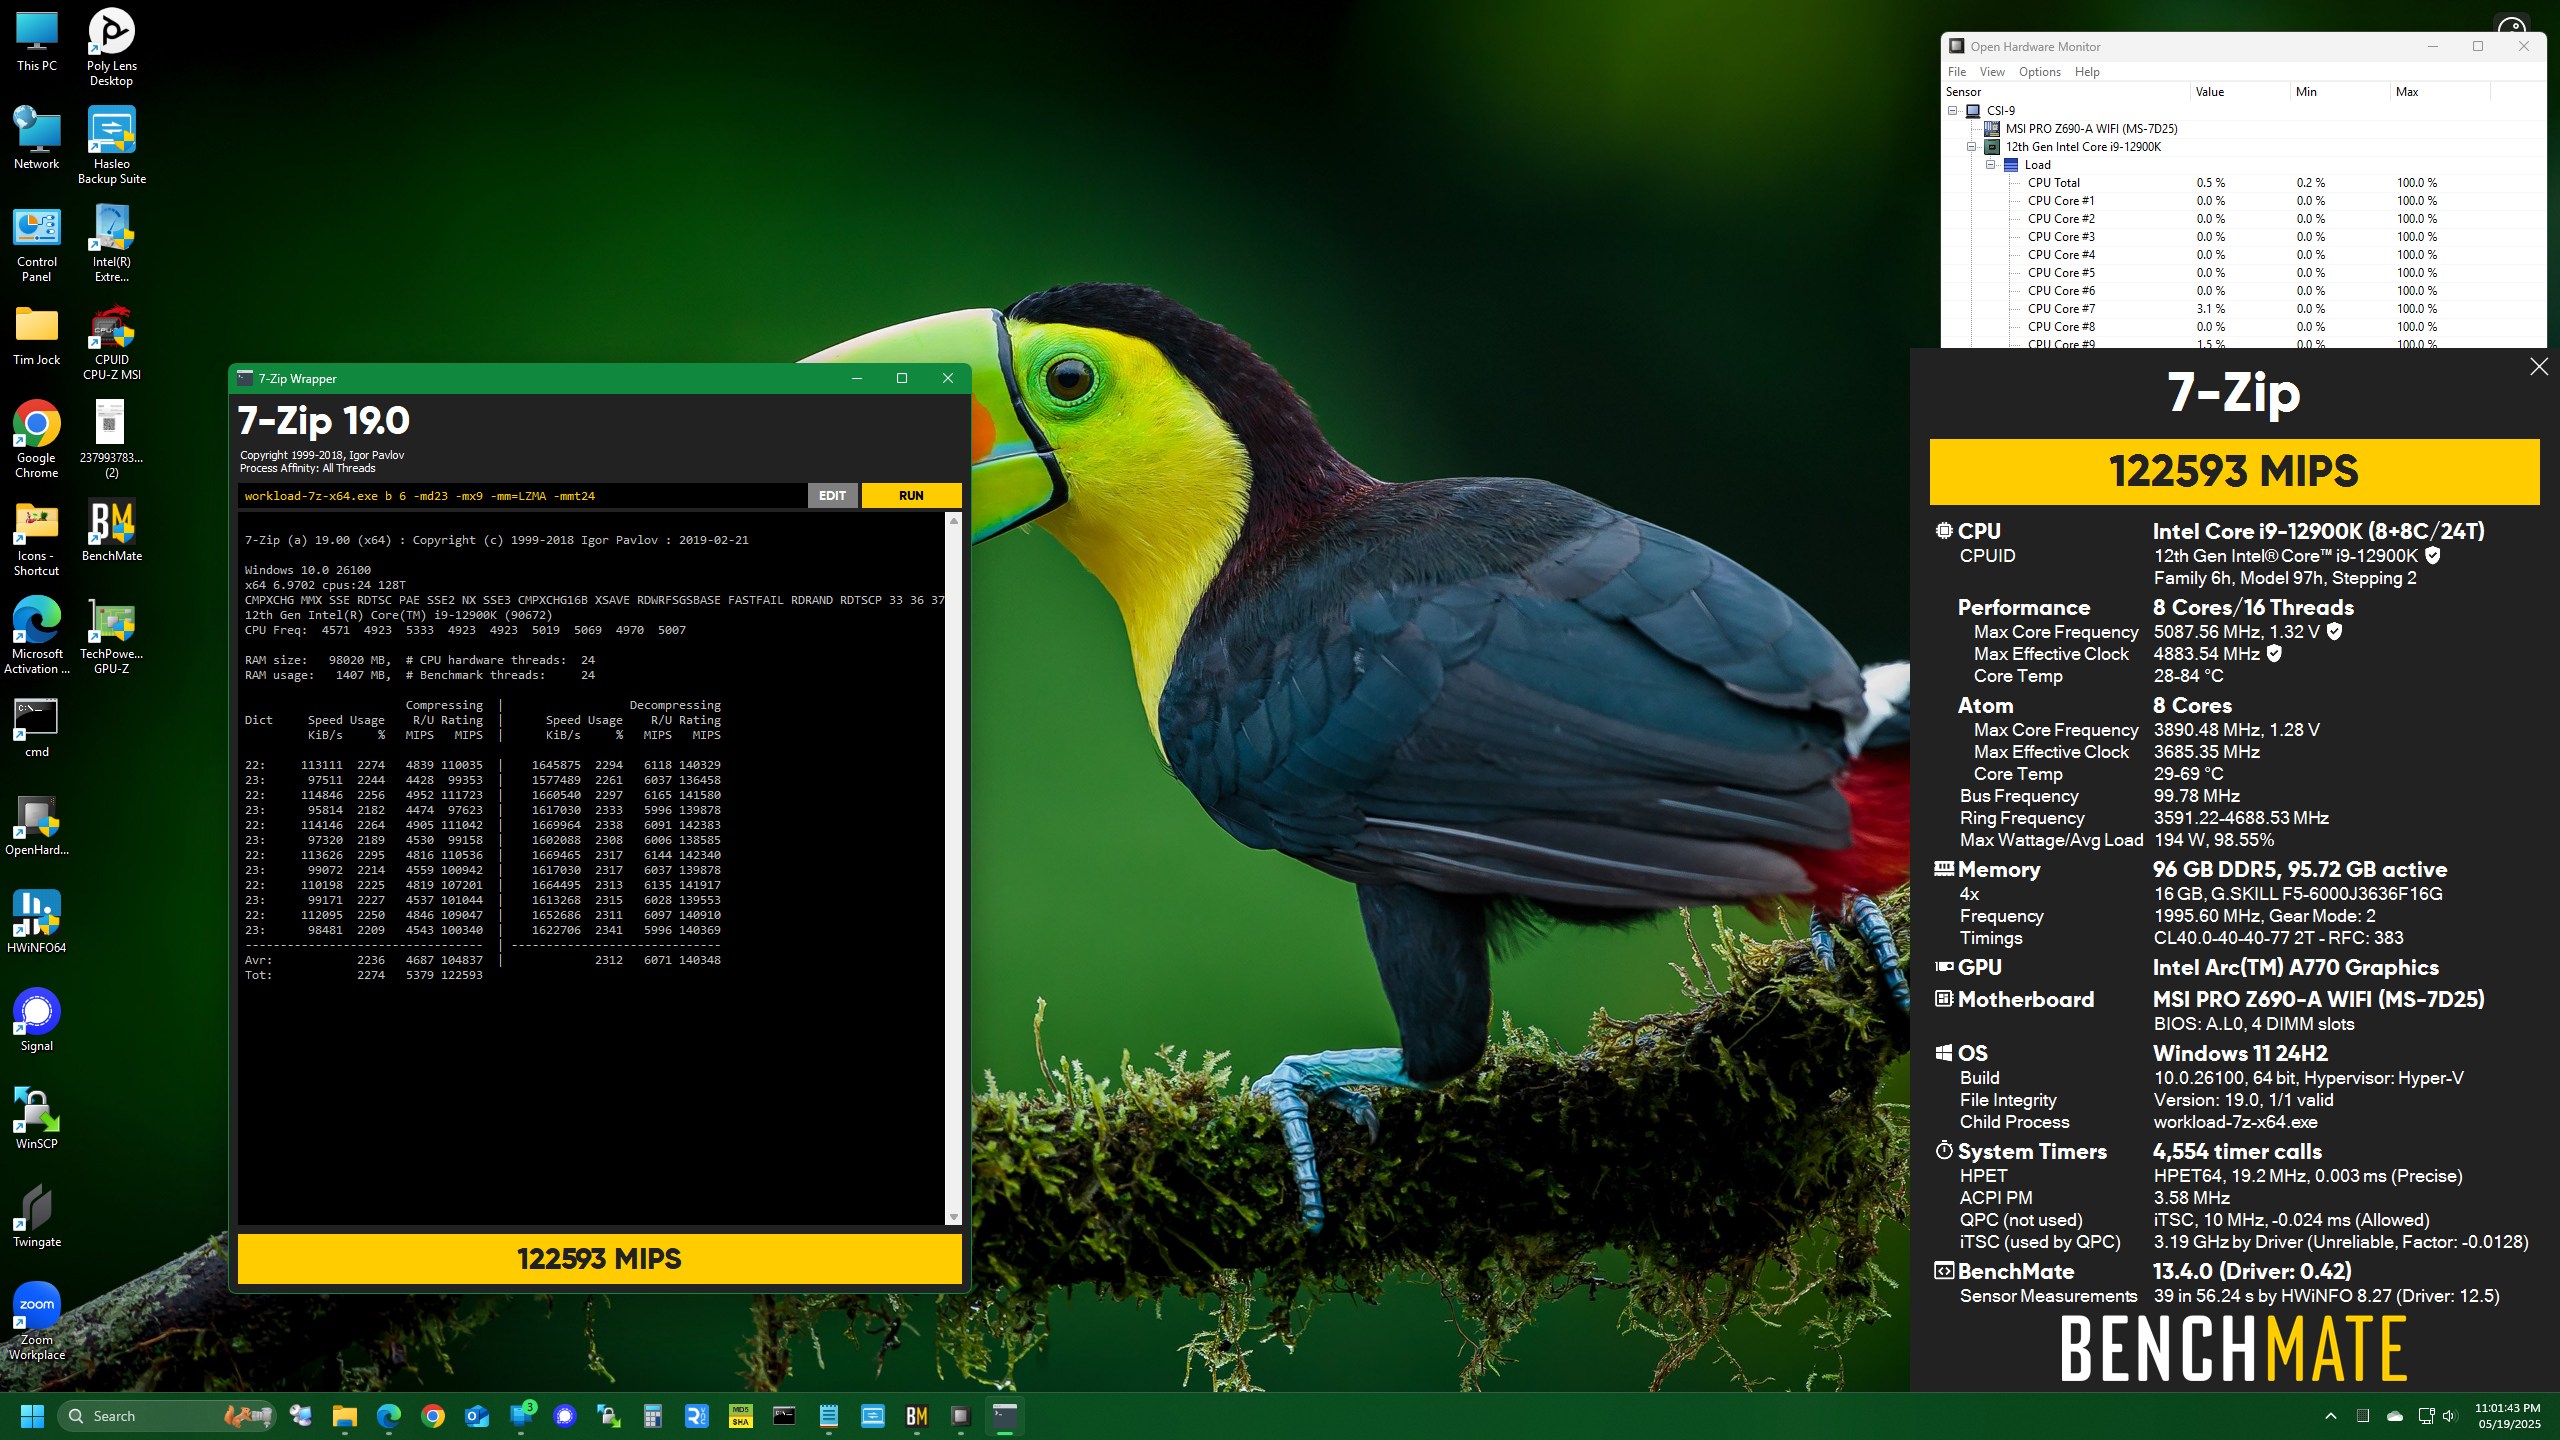Select the MSI PRO Z690-A WIFI tree item
Image resolution: width=2560 pixels, height=1440 pixels.
(2090, 129)
